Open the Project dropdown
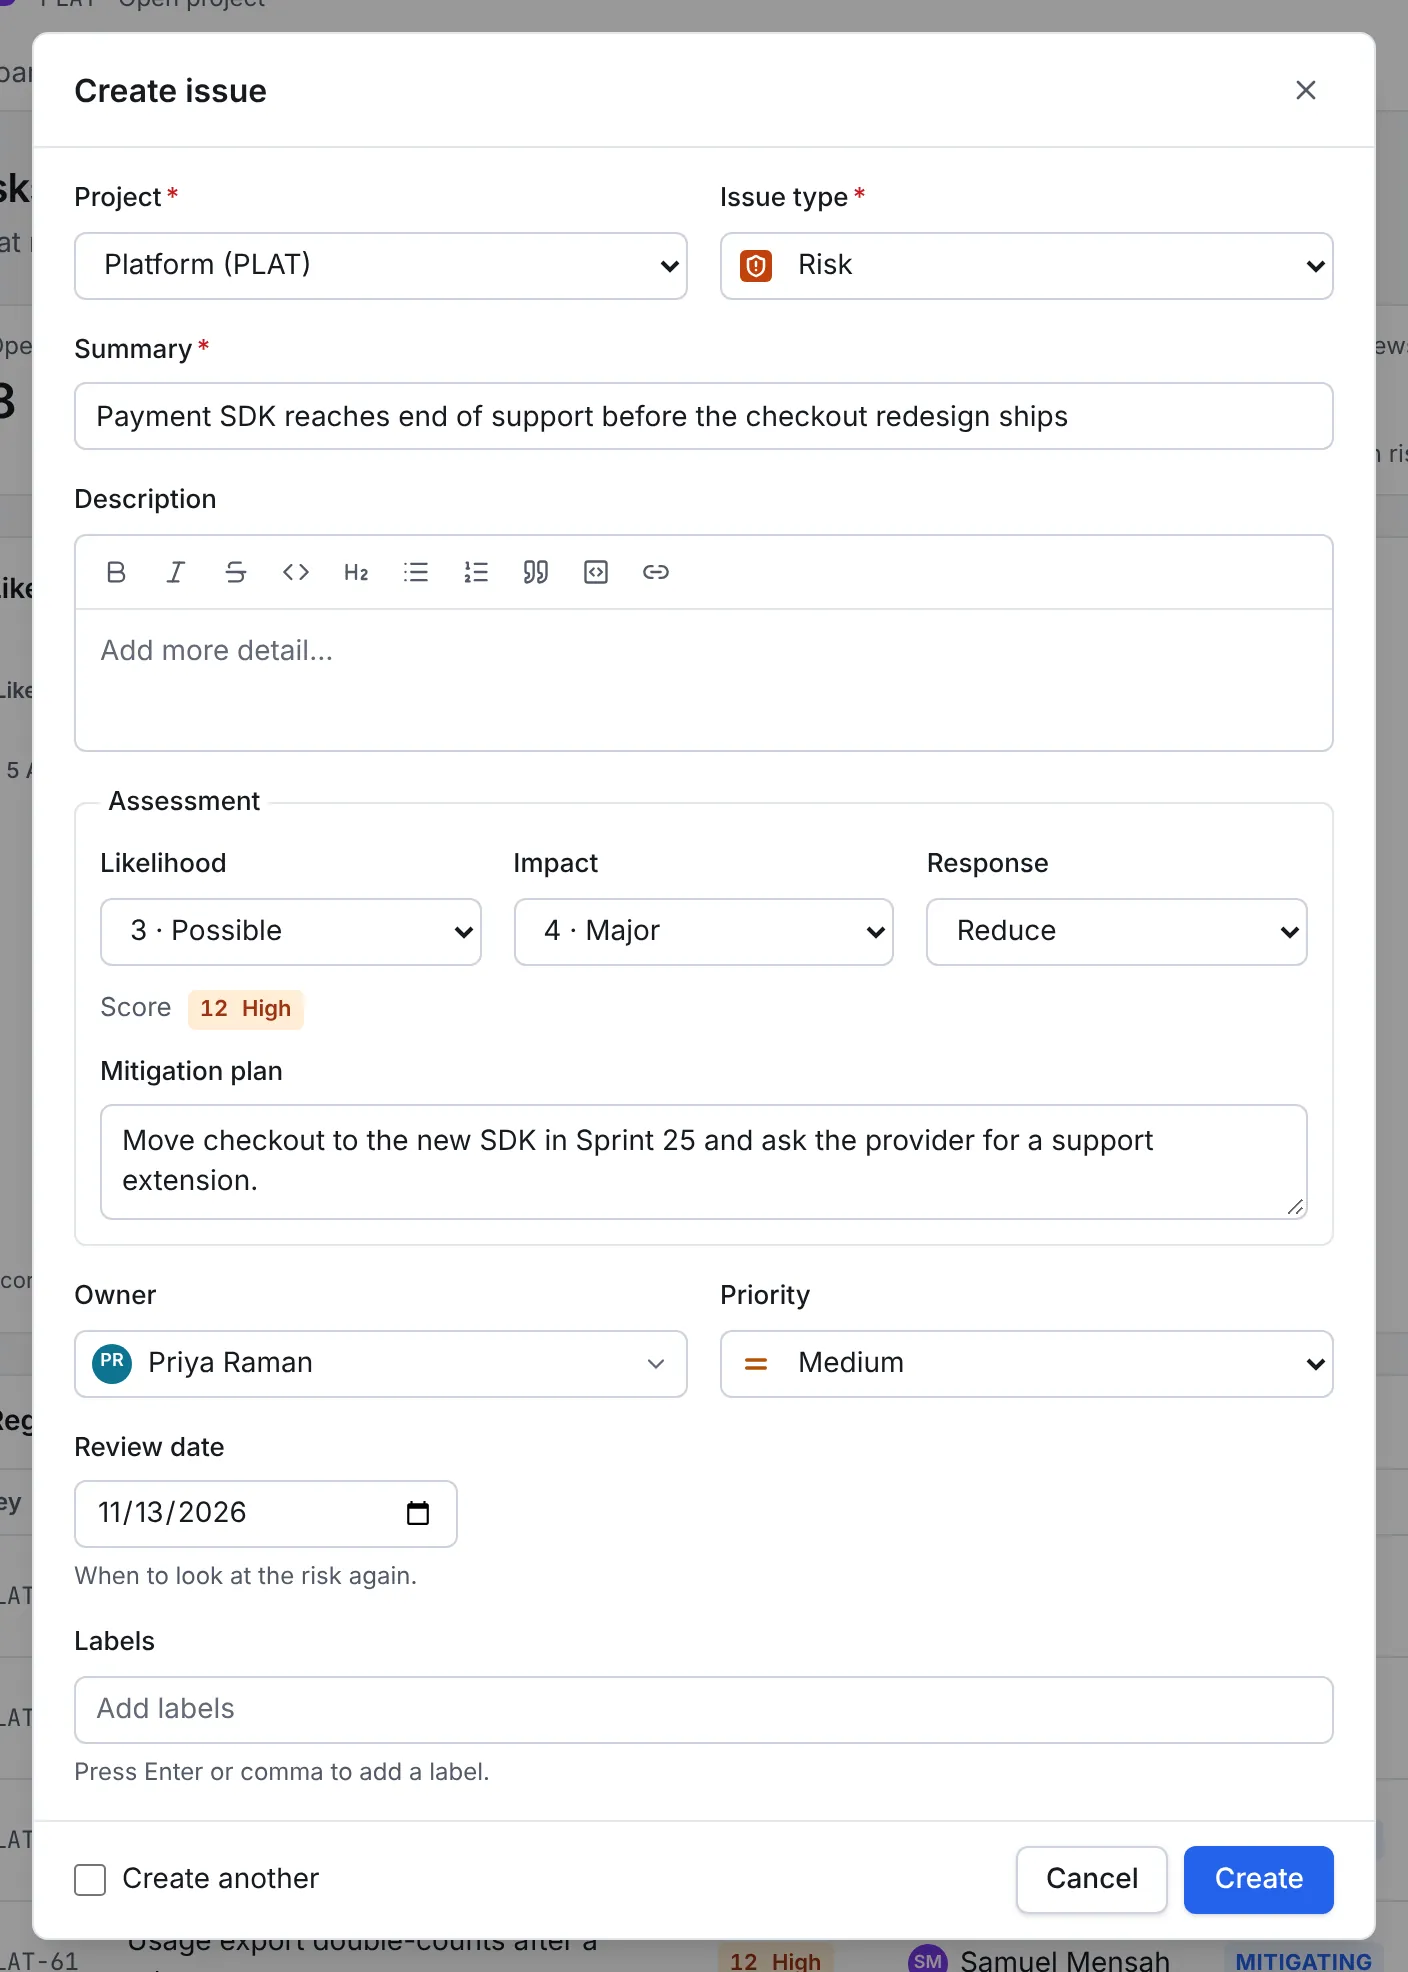The width and height of the screenshot is (1408, 1972). click(x=381, y=266)
